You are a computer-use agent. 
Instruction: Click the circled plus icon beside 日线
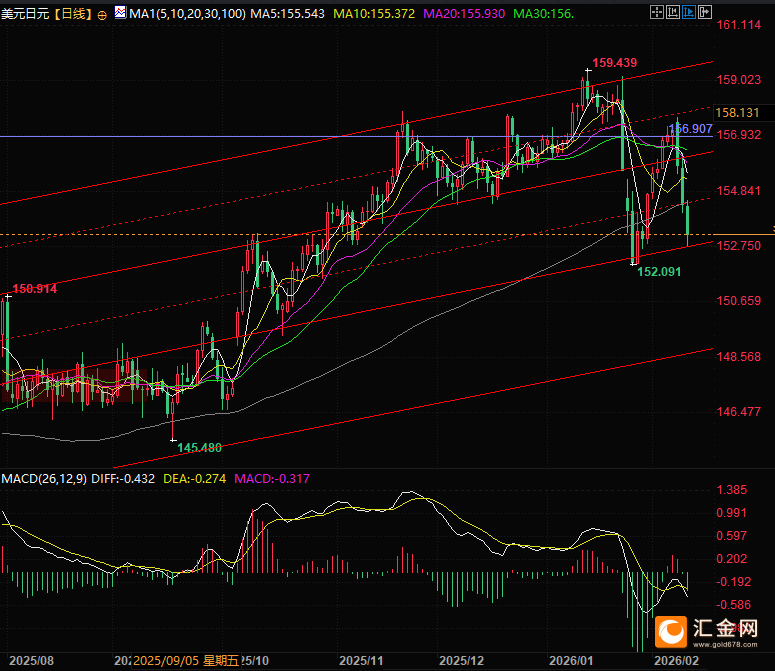[x=102, y=15]
